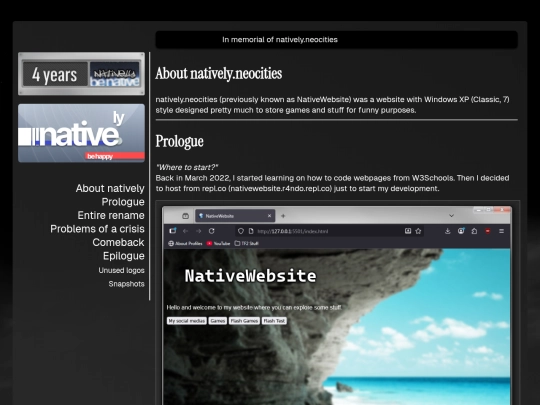
Task: Click the new tab plus icon
Action: (x=283, y=216)
